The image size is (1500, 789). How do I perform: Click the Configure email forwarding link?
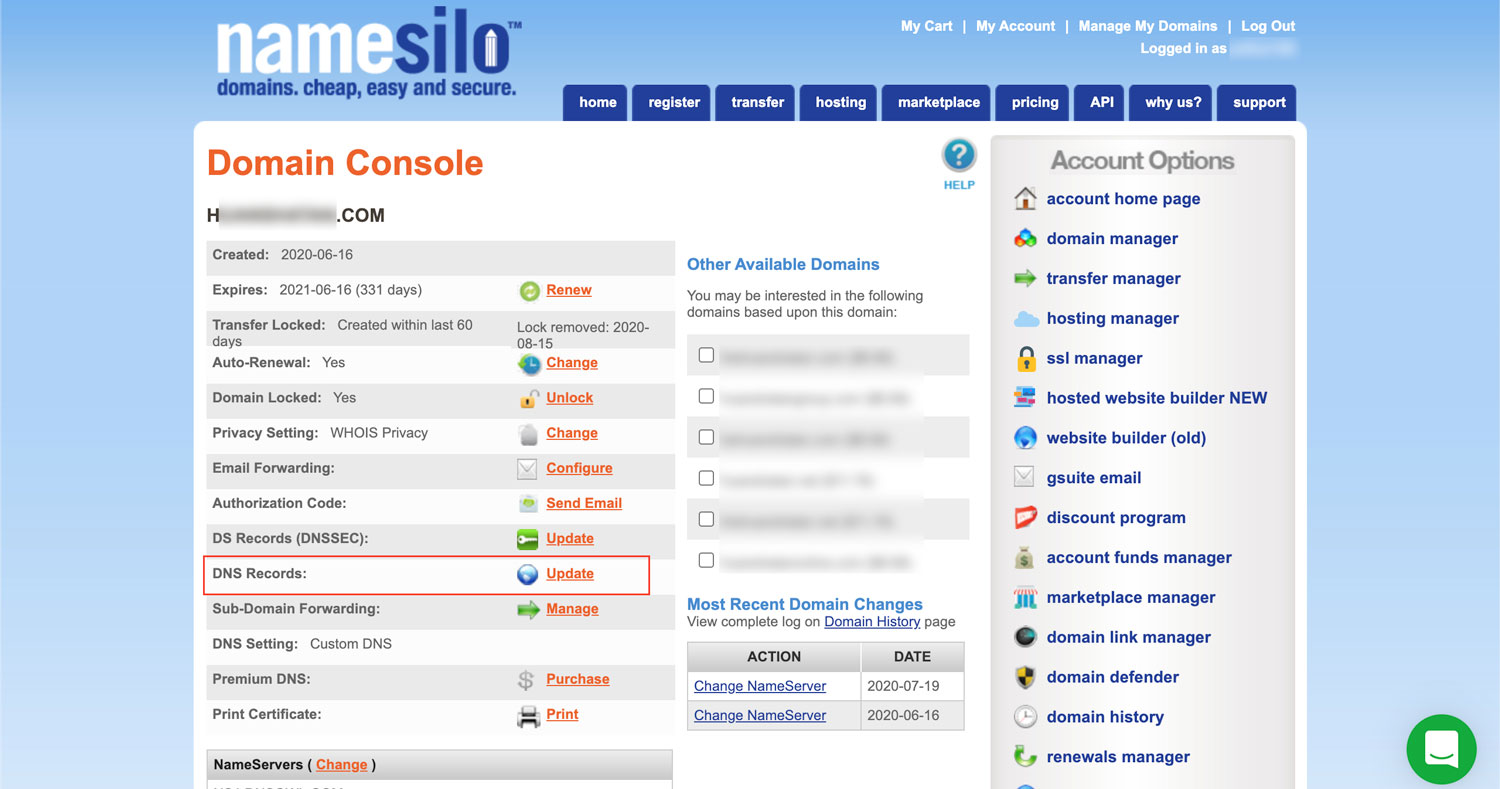point(579,469)
